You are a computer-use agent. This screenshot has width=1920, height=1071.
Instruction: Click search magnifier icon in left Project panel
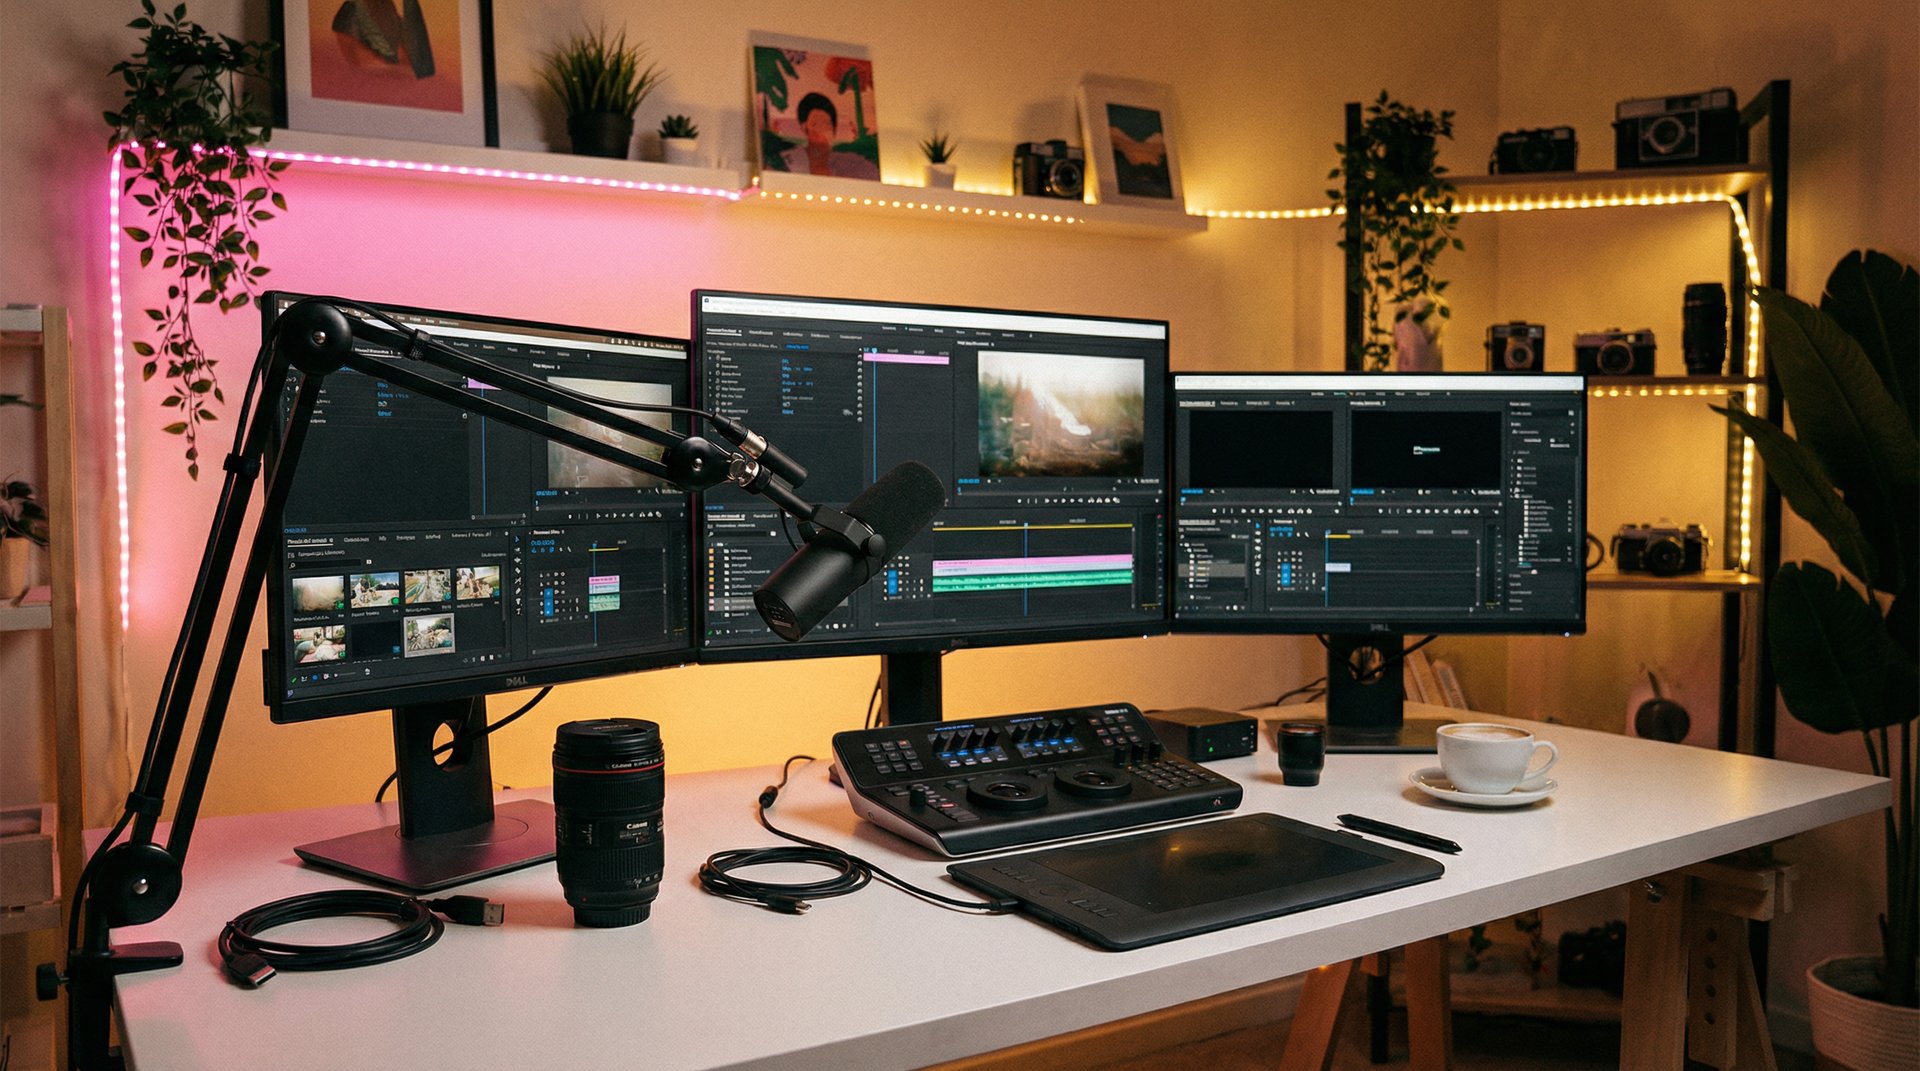click(294, 566)
